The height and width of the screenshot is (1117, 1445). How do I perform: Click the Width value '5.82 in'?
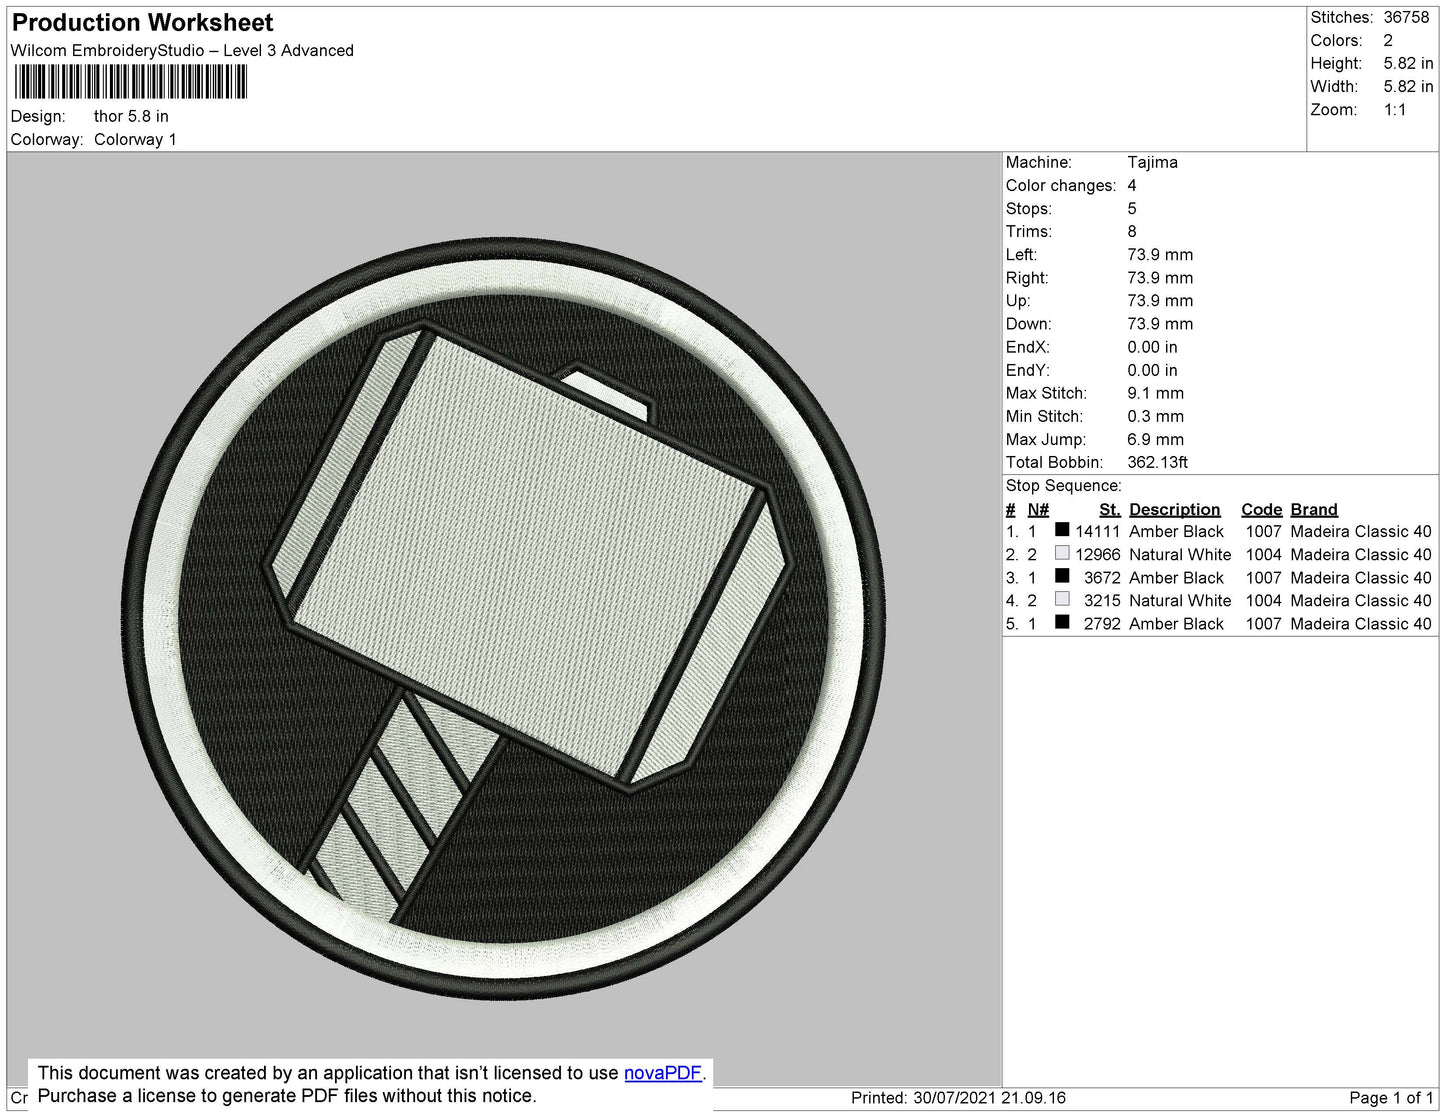1408,87
